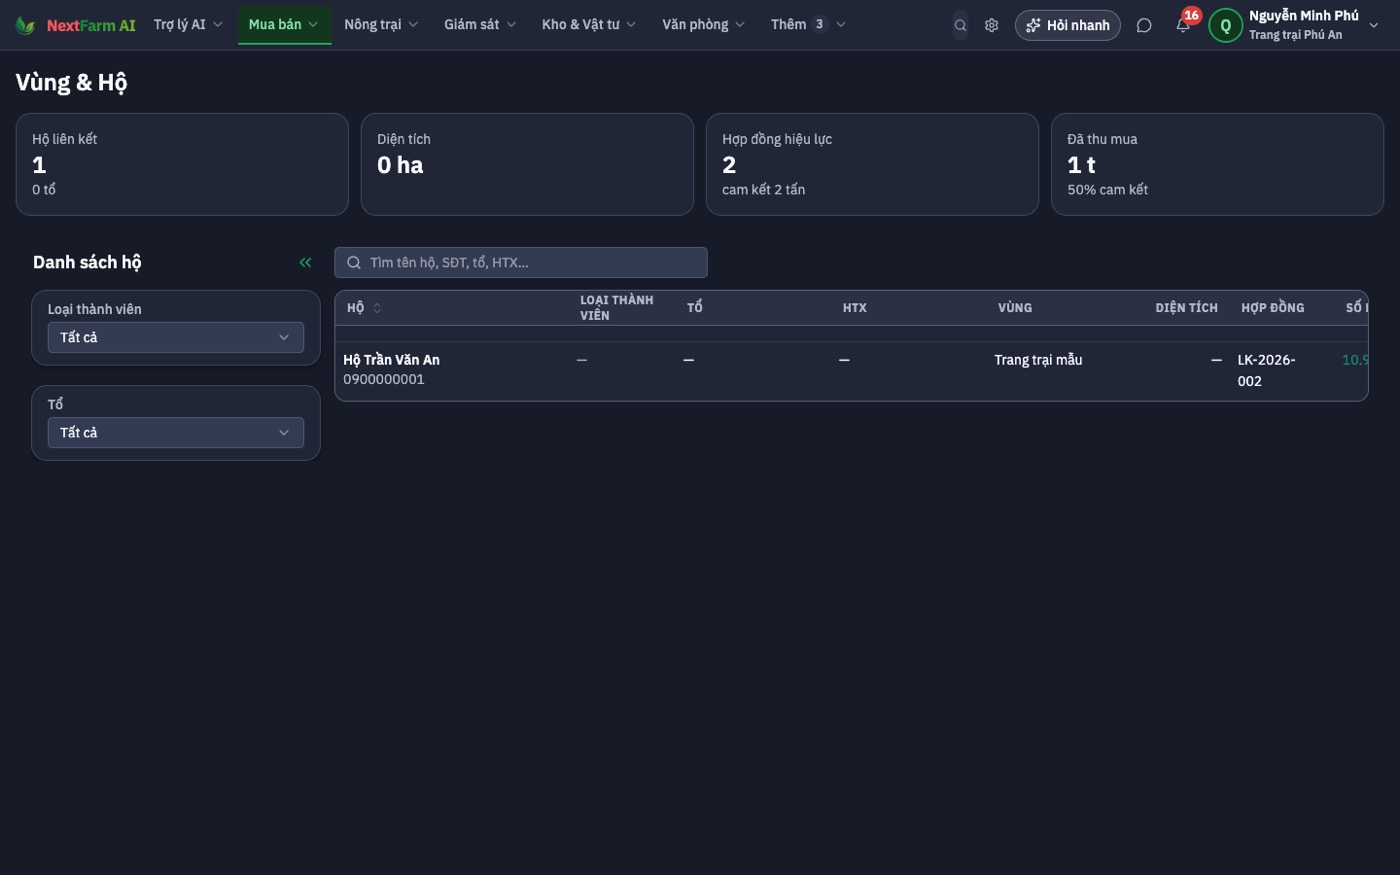1400x875 pixels.
Task: Click the Diện tích column header
Action: [1186, 308]
